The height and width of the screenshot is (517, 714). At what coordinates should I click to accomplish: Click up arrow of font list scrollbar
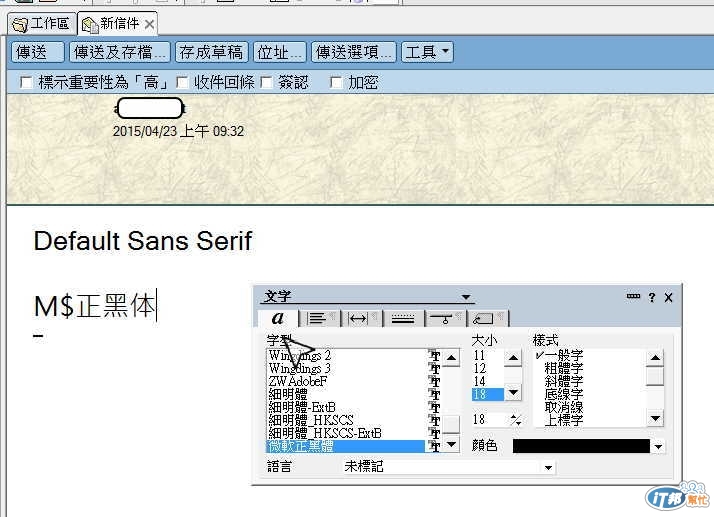[451, 358]
